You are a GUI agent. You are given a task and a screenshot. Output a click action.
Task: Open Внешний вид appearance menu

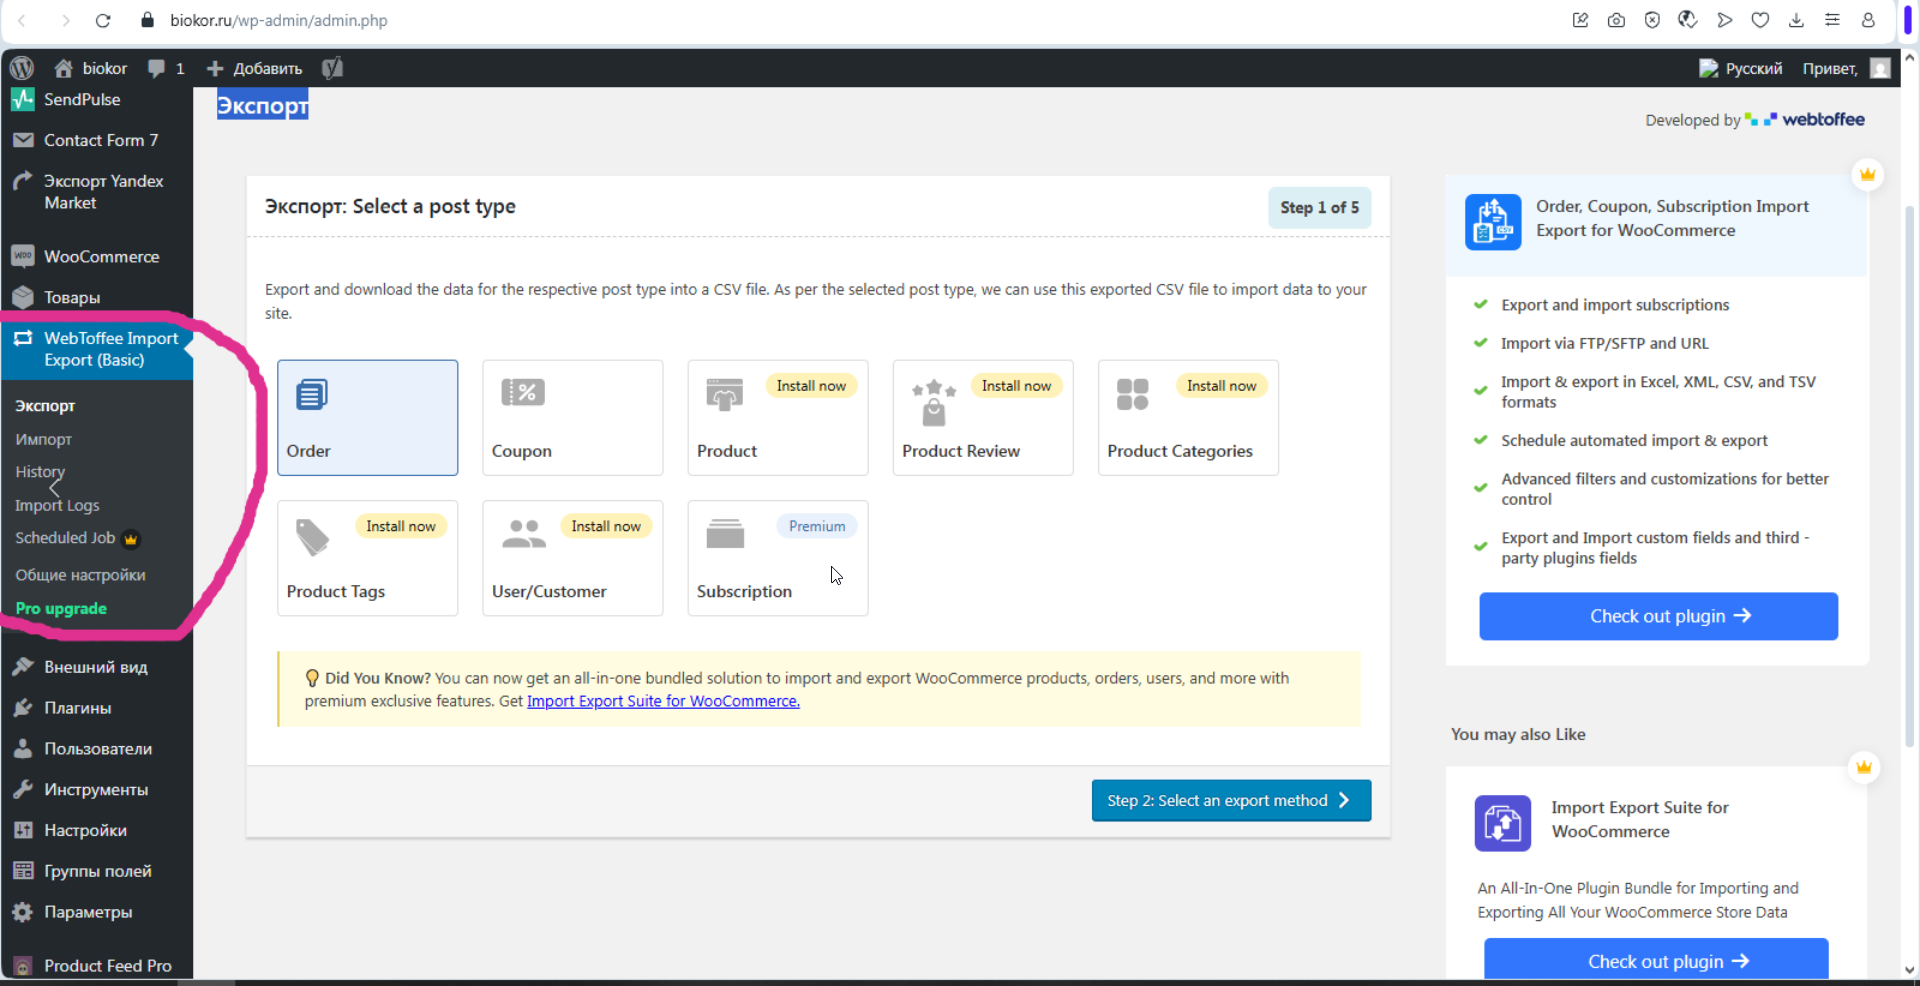point(96,667)
